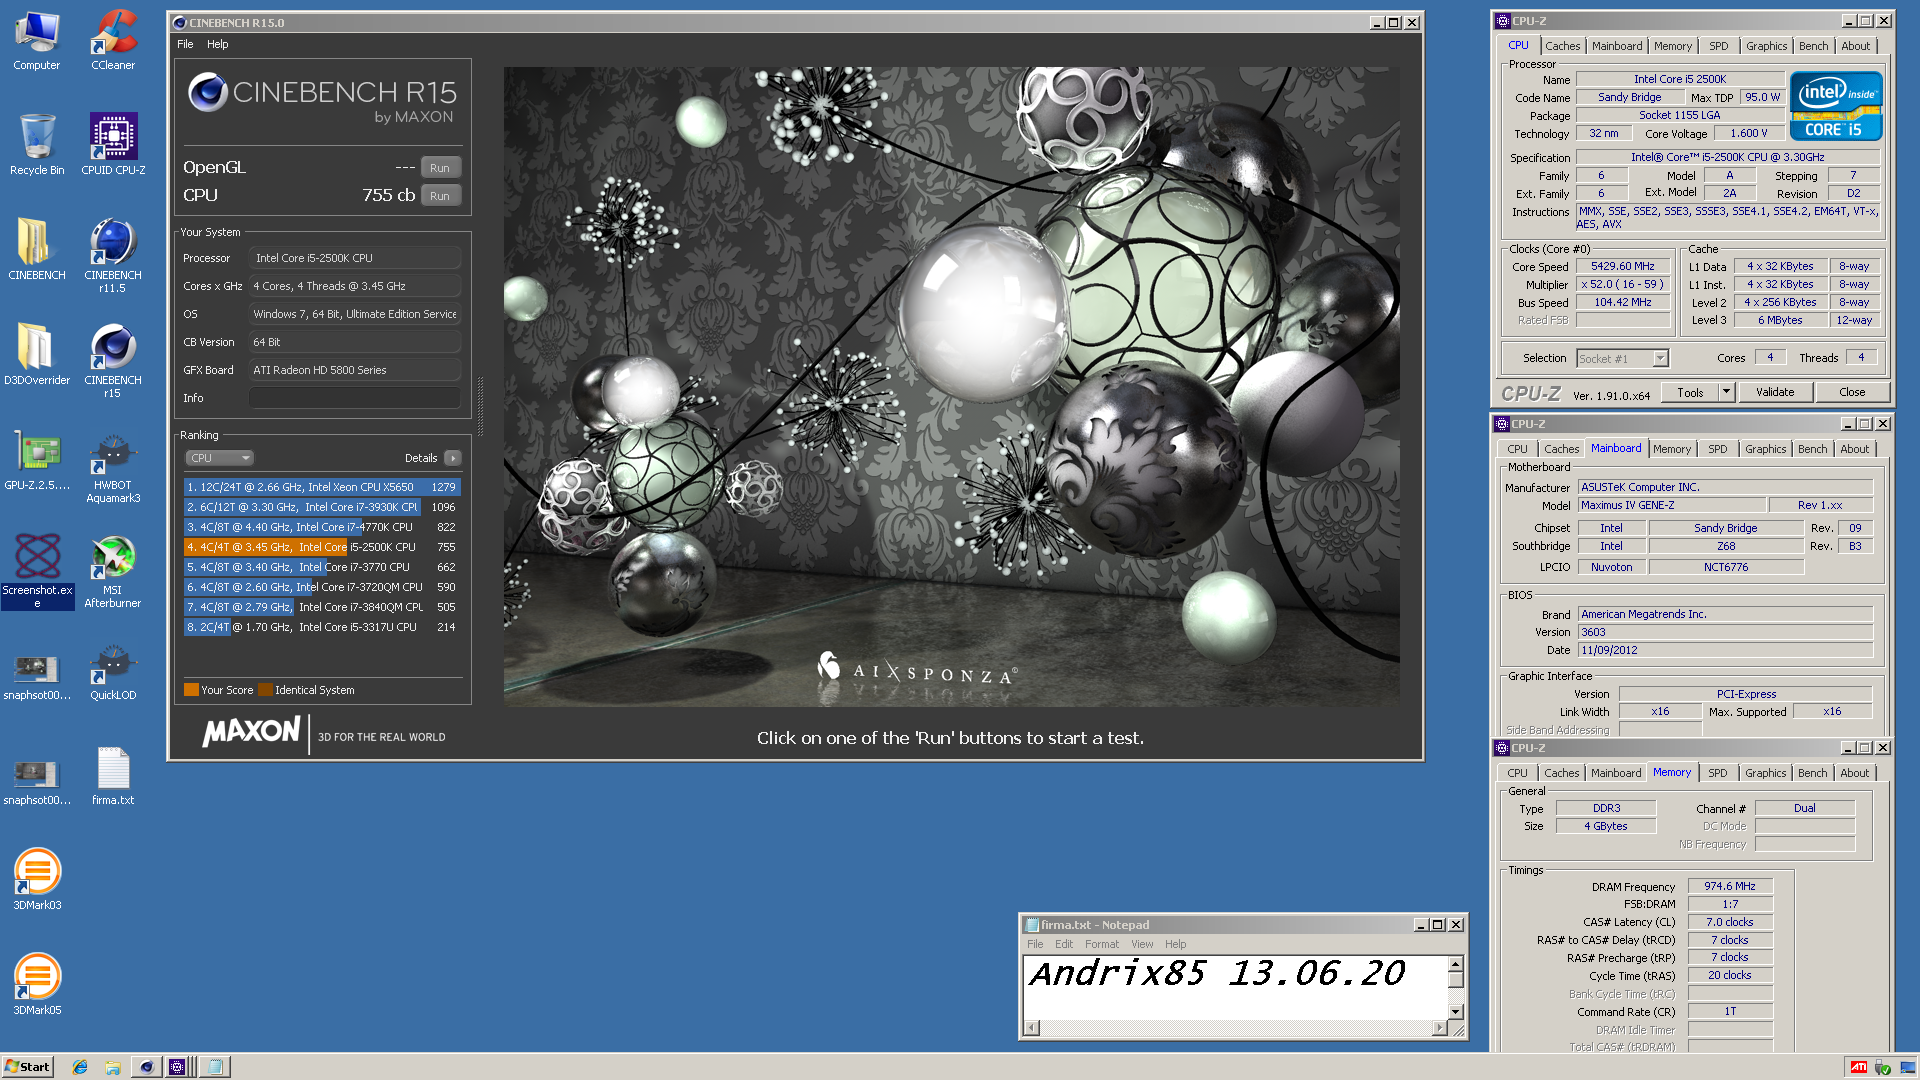Launch 3DMark03 desktop shortcut
Viewport: 1920px width, 1080px height.
(37, 880)
